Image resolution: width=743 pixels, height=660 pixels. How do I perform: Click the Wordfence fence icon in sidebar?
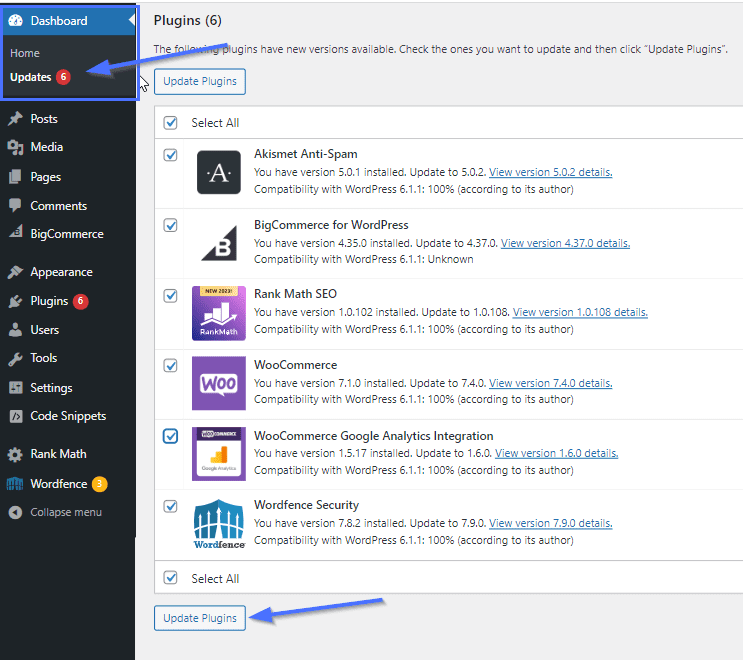15,484
